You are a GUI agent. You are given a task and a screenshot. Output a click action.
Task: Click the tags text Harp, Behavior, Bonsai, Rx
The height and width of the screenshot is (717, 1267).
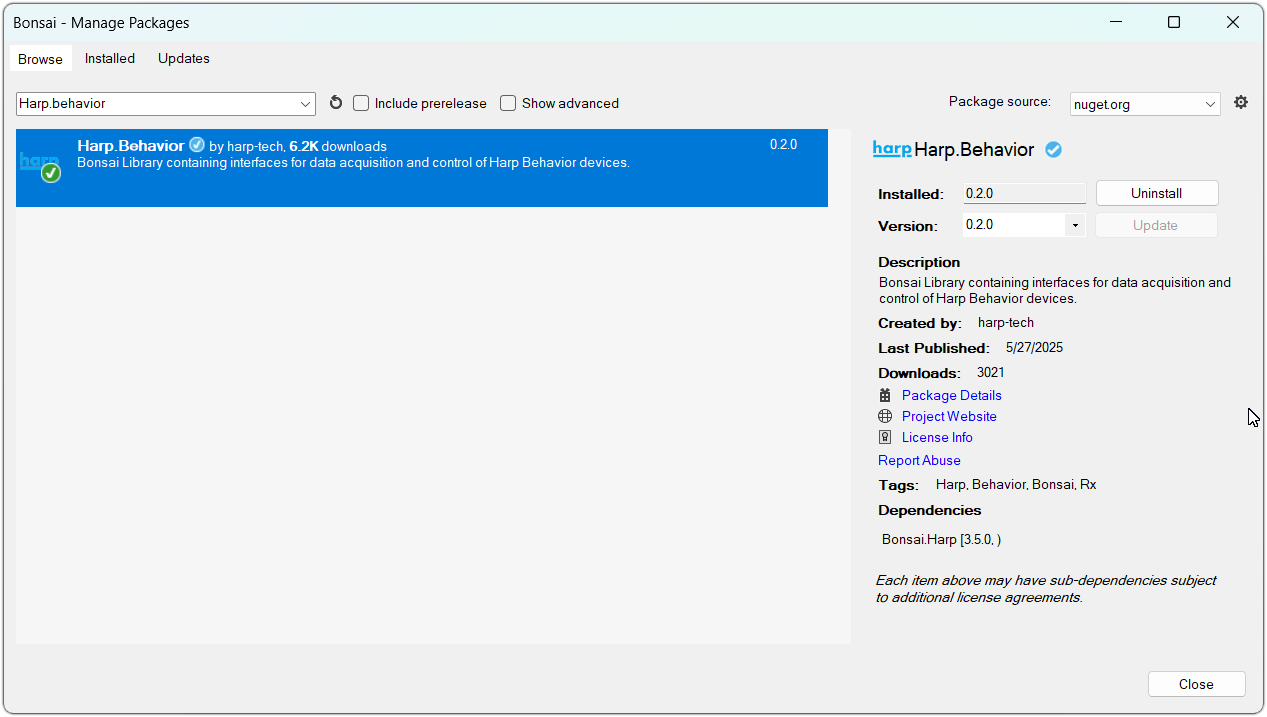[x=1016, y=484]
